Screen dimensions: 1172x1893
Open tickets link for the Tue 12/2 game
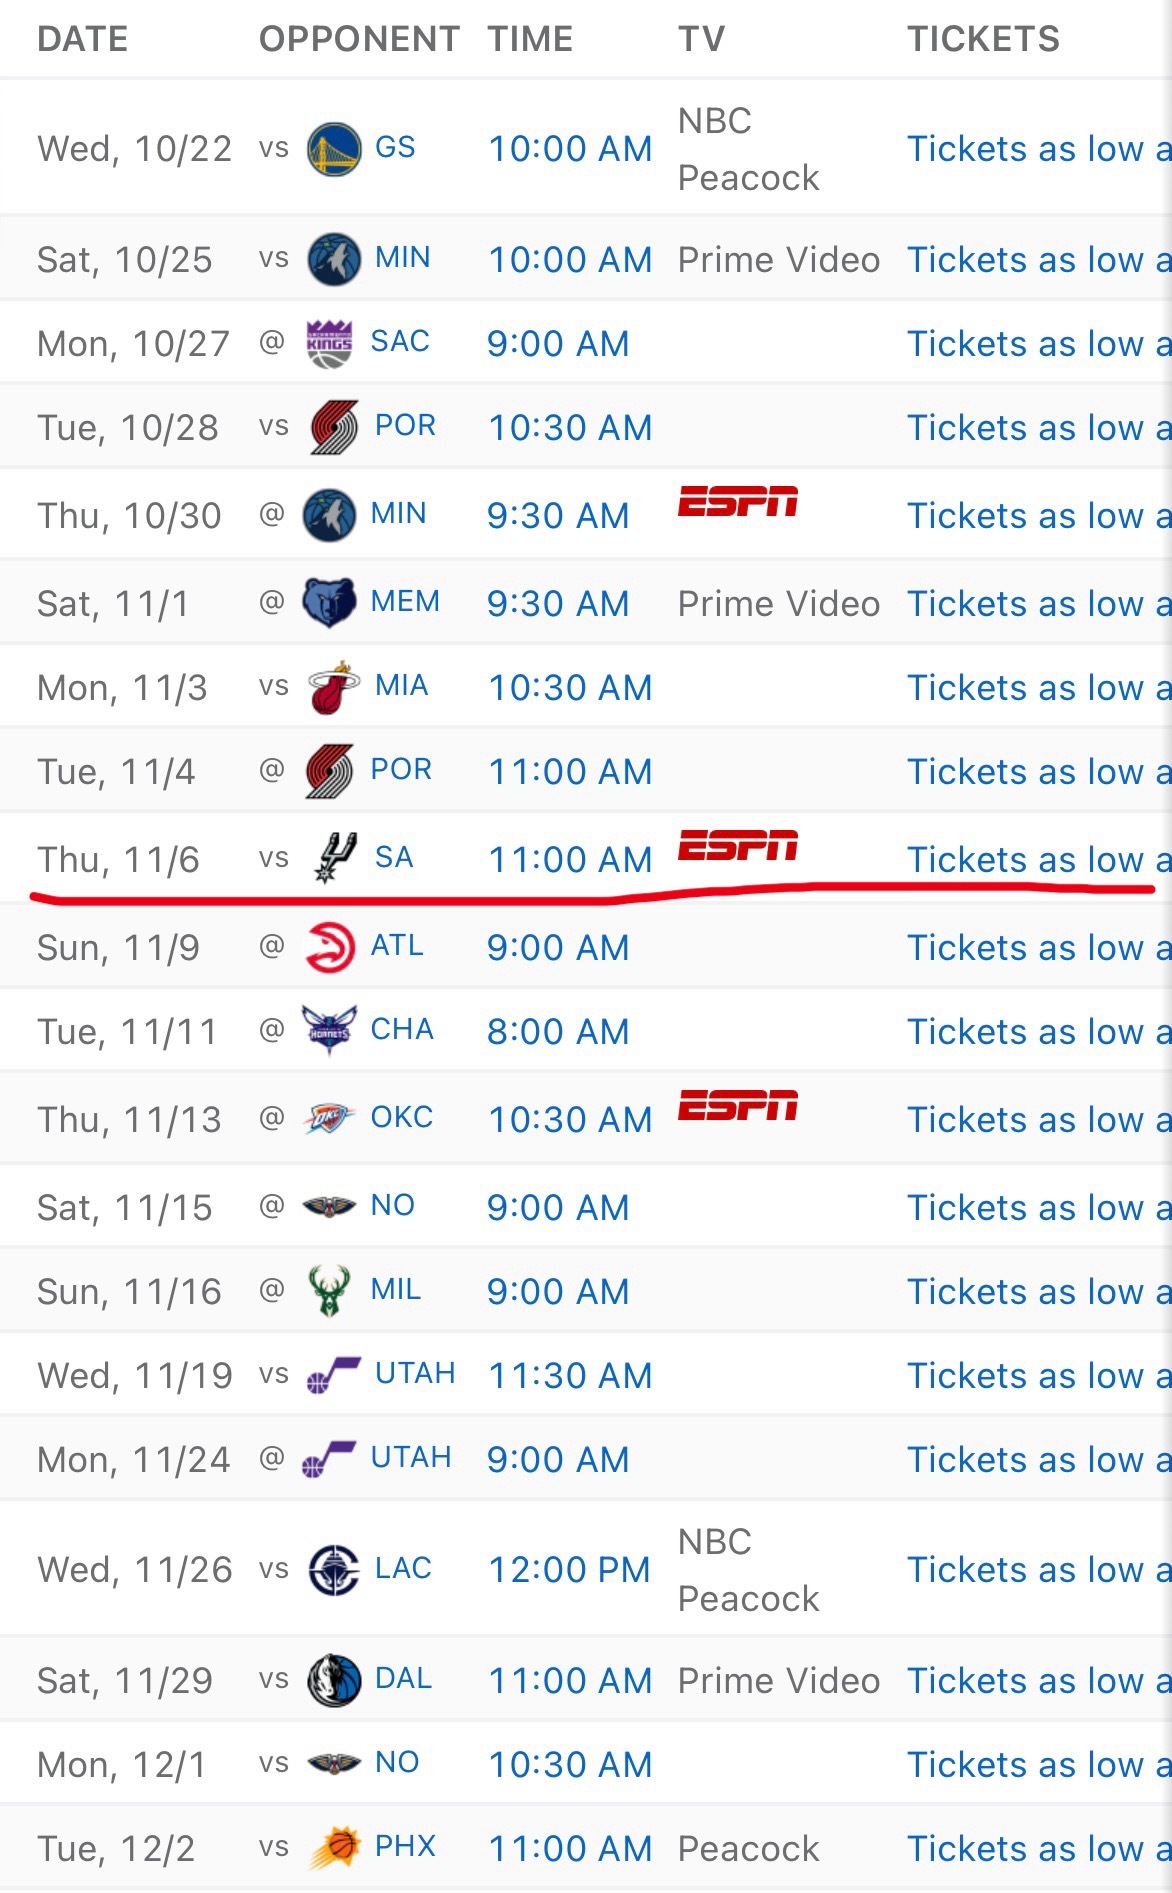point(1037,1849)
